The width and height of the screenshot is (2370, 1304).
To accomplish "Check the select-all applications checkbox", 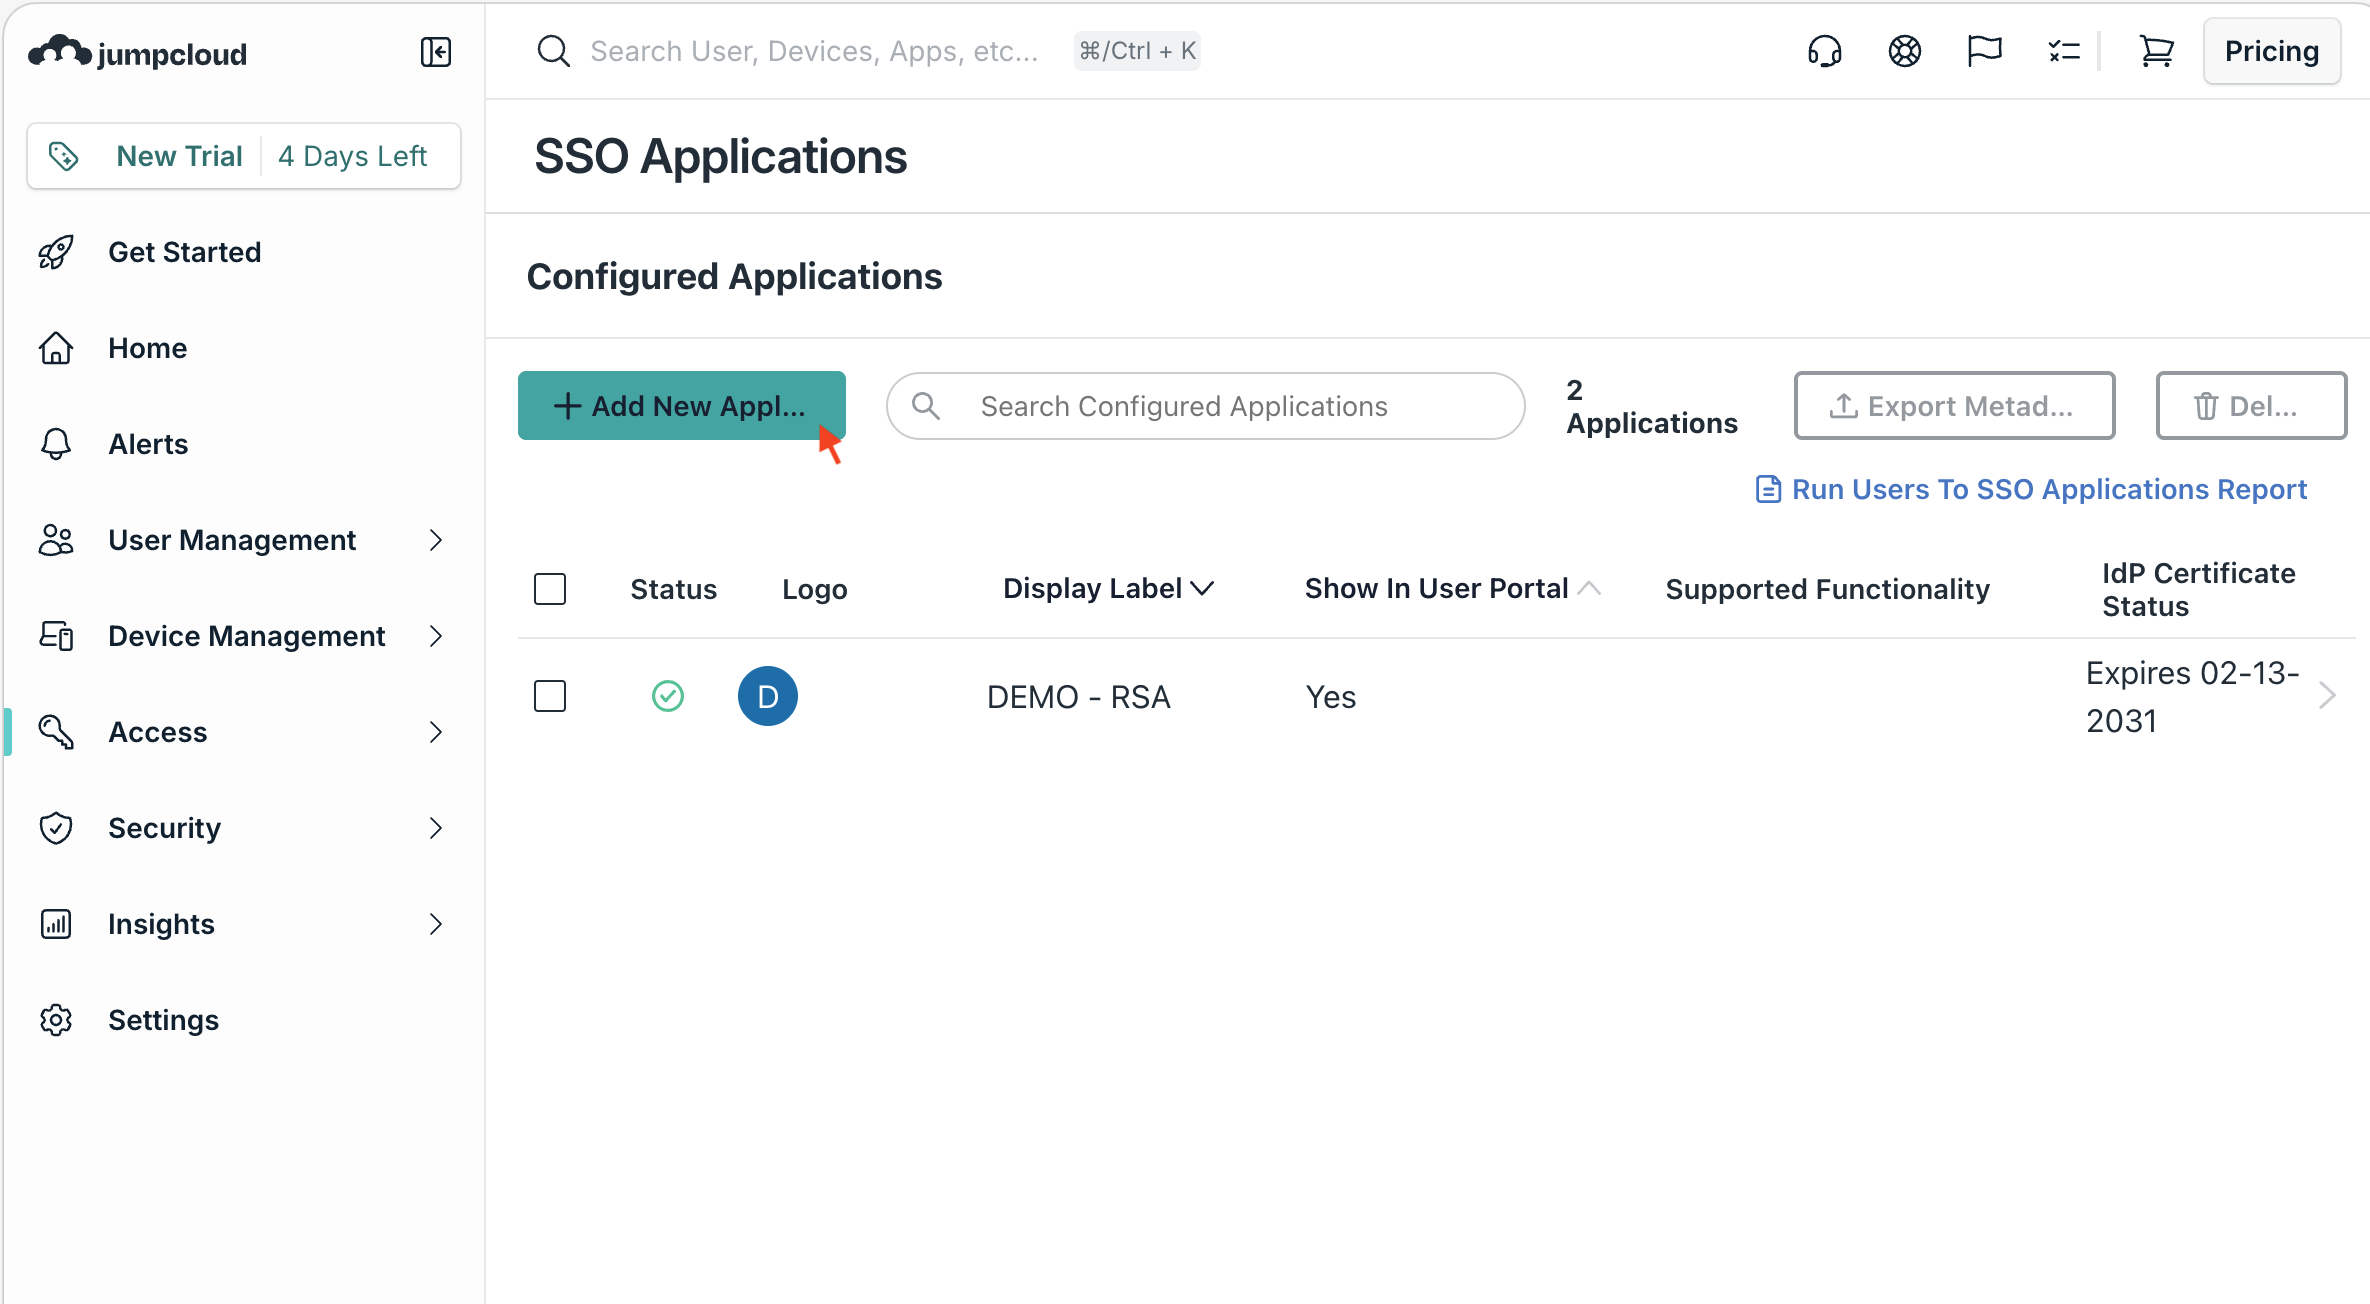I will [550, 589].
